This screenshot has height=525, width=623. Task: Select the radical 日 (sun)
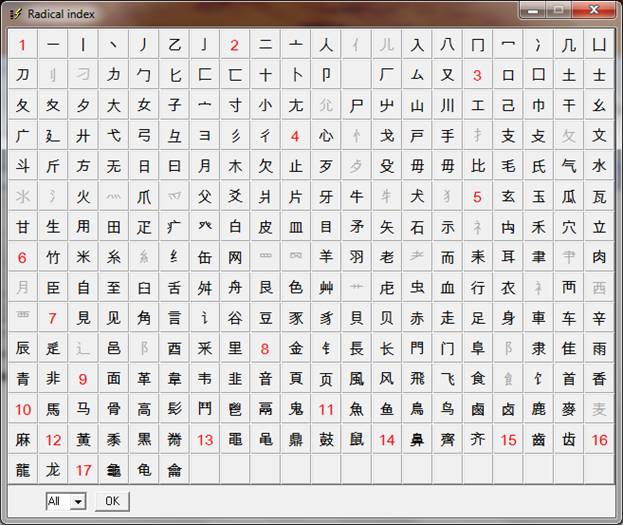click(144, 166)
